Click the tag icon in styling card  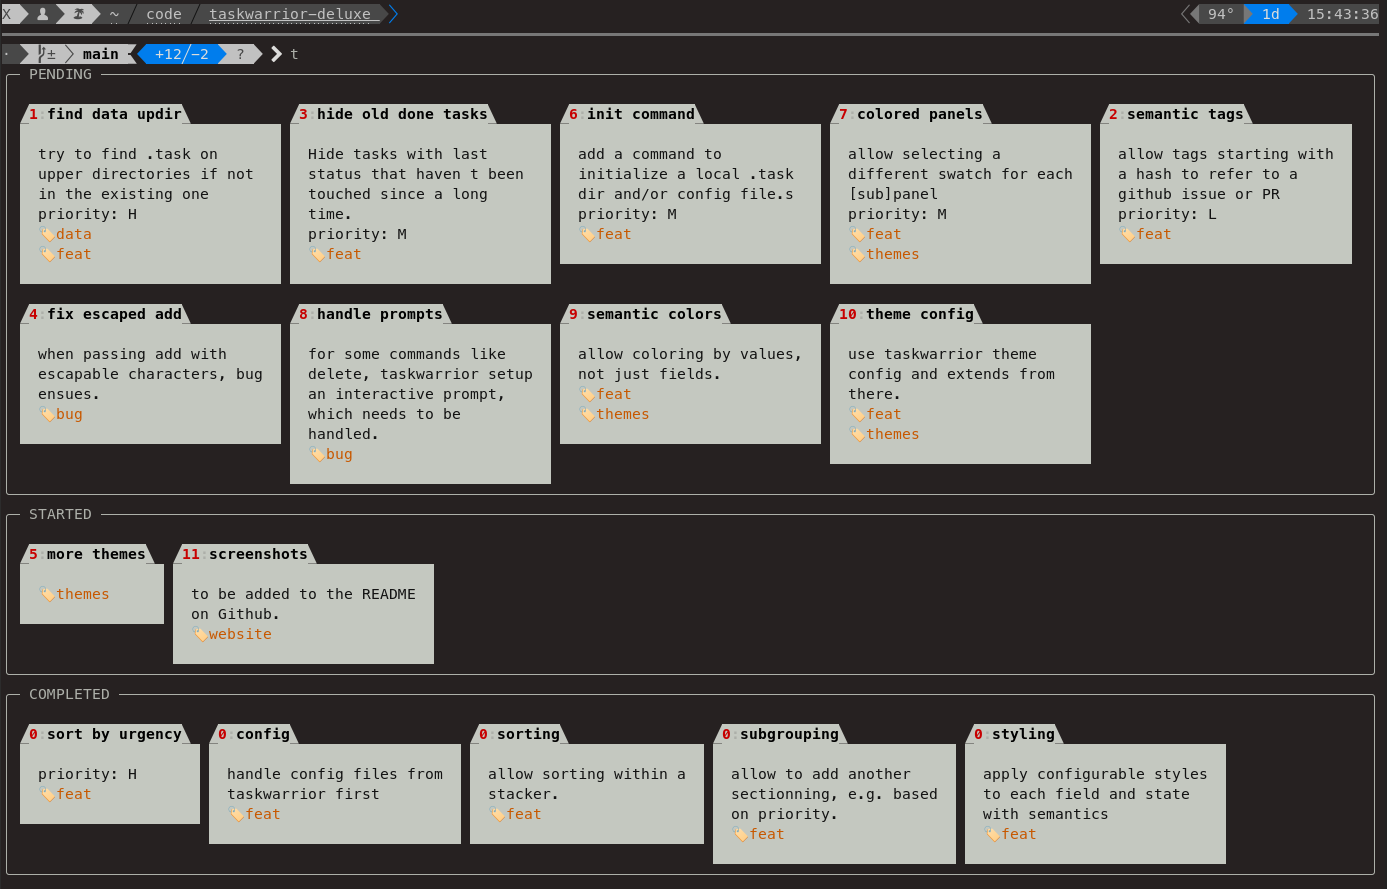991,834
